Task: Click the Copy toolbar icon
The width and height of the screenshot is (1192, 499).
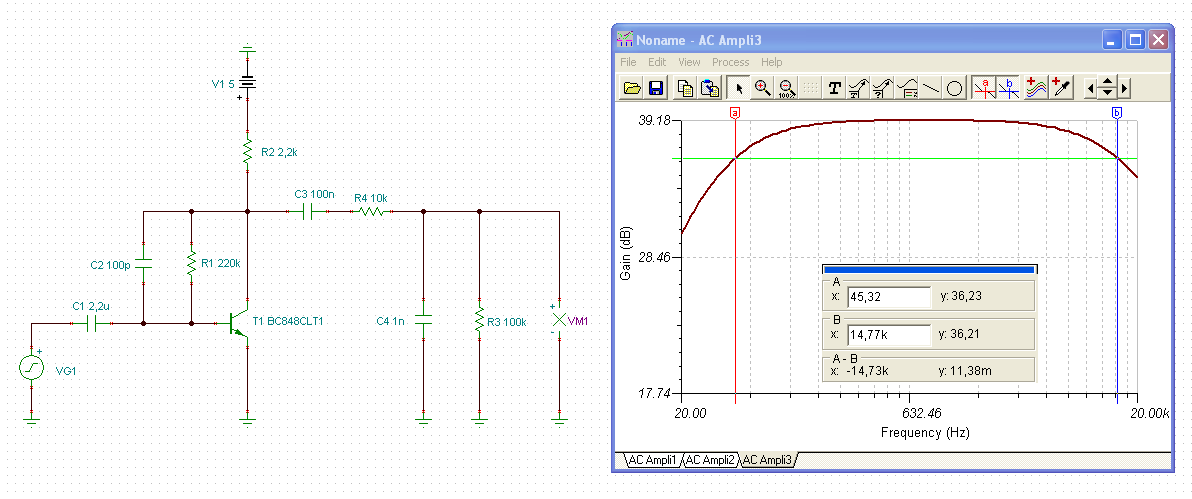Action: (686, 89)
